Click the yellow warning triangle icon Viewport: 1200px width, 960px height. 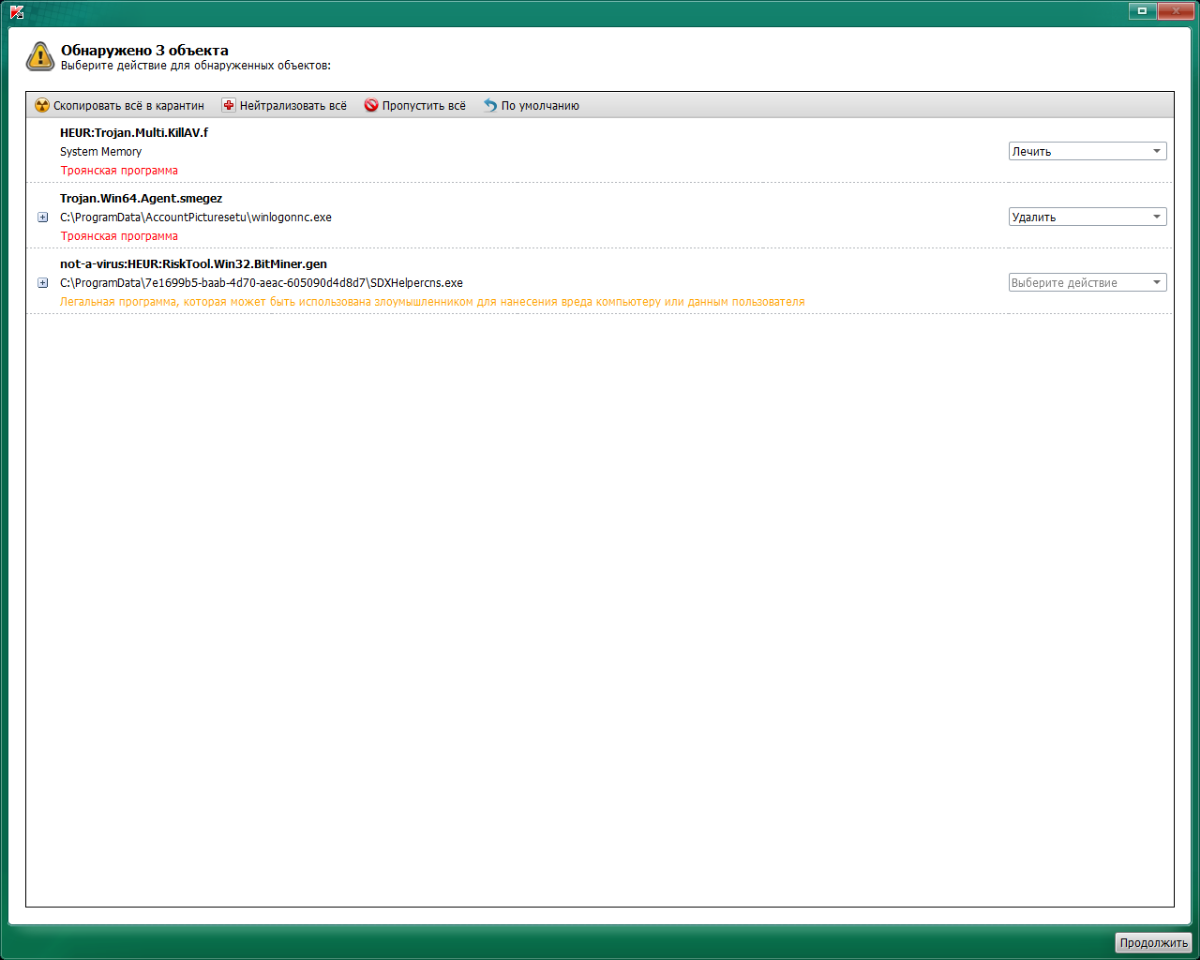click(x=39, y=55)
